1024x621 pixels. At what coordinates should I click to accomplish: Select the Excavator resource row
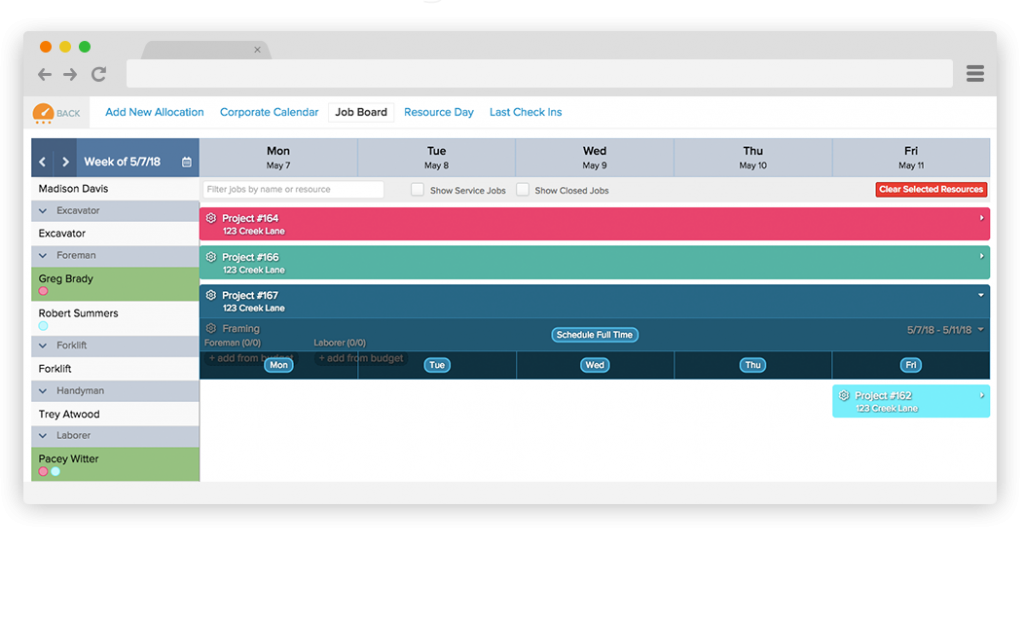click(x=116, y=233)
